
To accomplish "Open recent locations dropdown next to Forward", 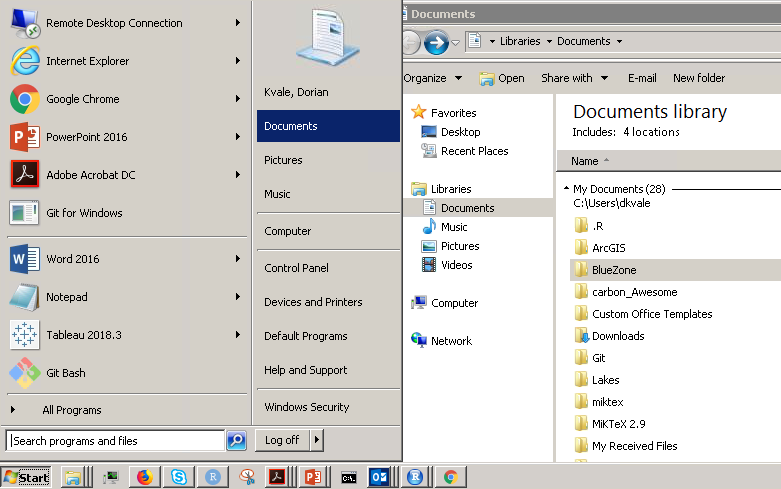I will click(x=455, y=43).
